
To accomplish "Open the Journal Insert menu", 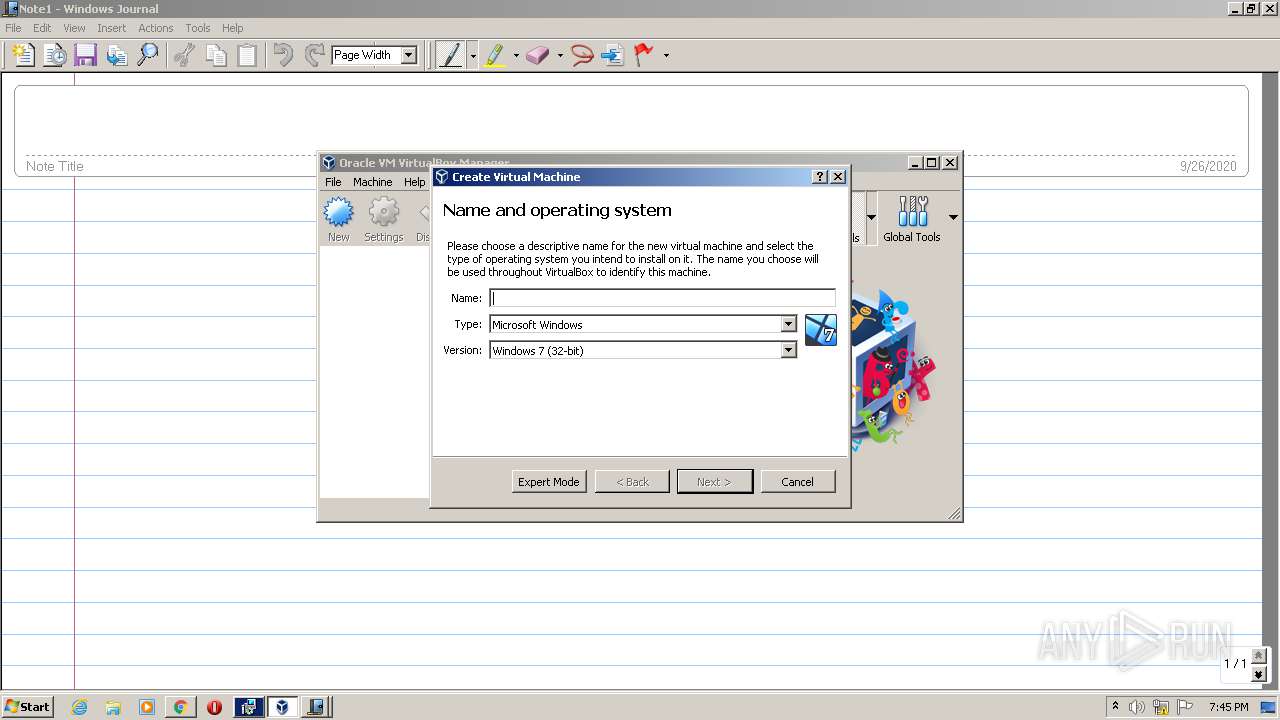I will point(111,28).
